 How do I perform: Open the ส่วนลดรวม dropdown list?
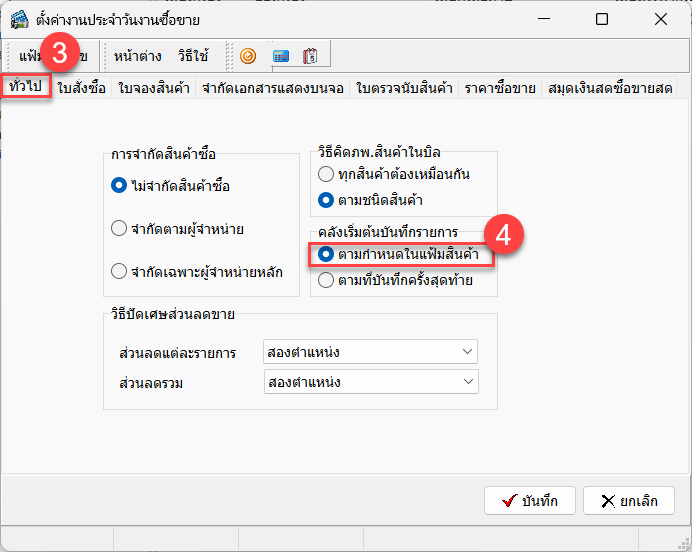pyautogui.click(x=467, y=382)
